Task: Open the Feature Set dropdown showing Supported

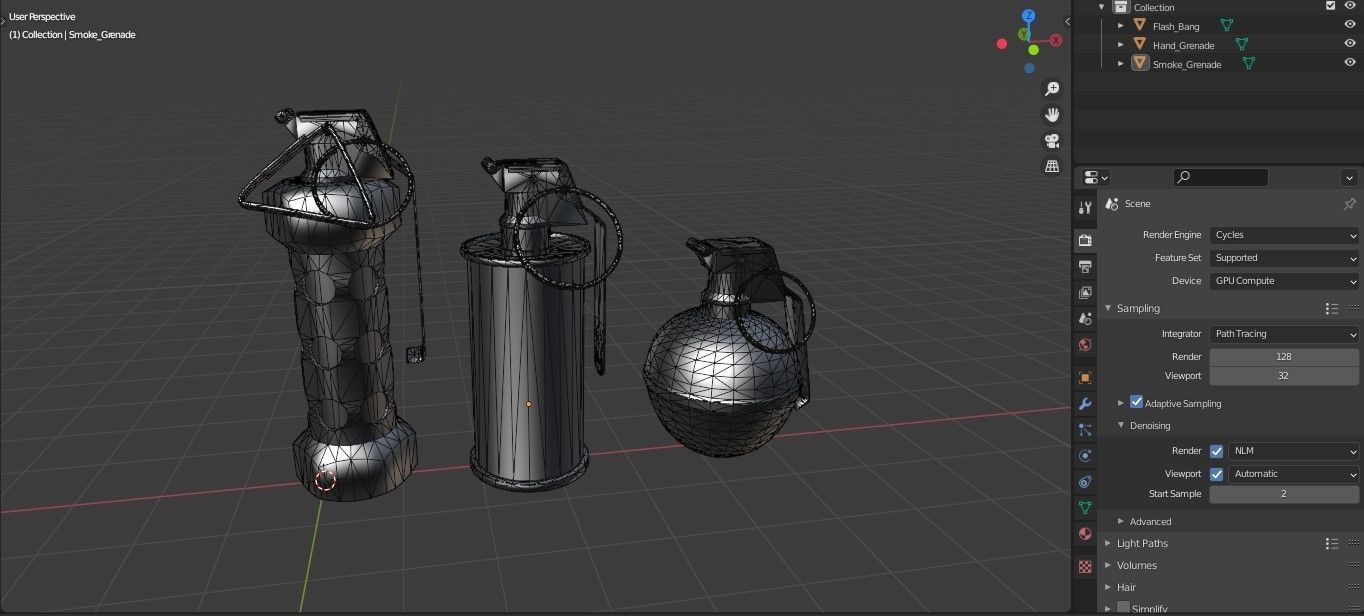Action: [x=1284, y=258]
